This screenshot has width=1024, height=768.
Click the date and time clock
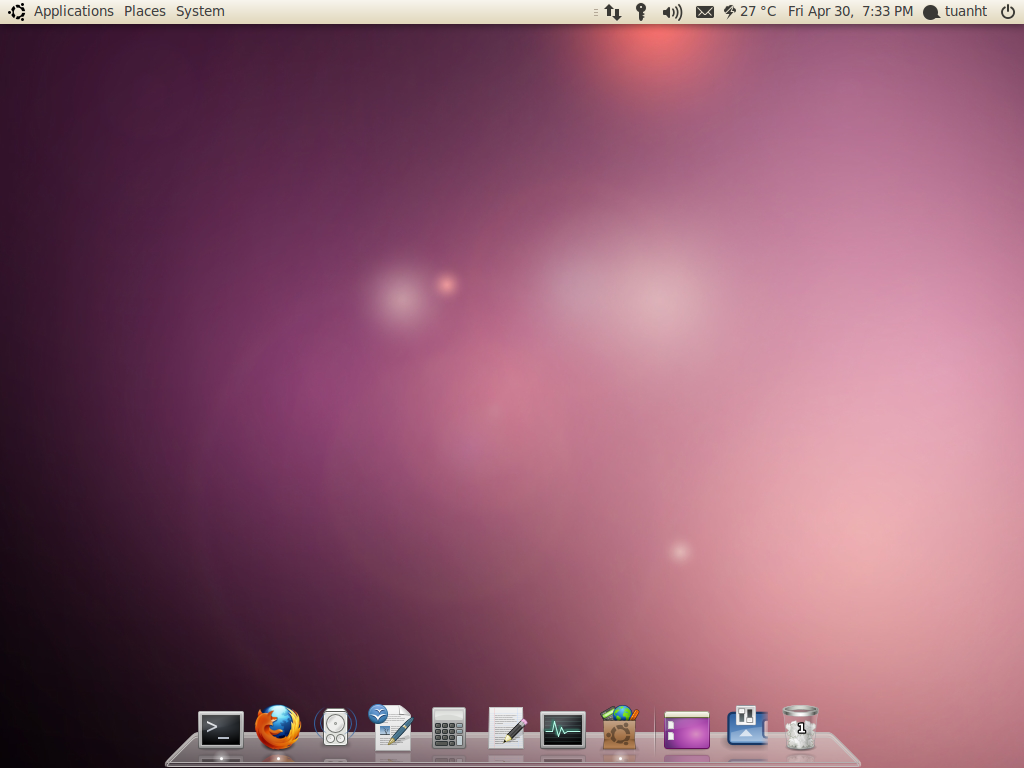(x=850, y=11)
